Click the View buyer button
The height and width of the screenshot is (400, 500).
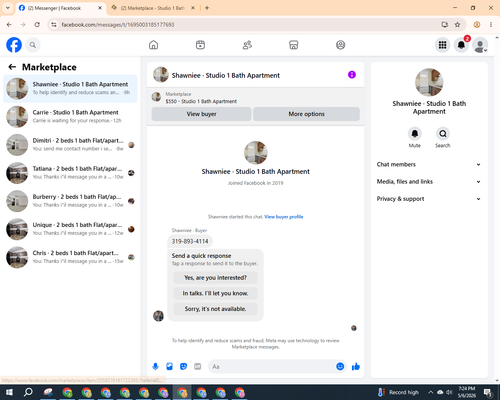201,114
